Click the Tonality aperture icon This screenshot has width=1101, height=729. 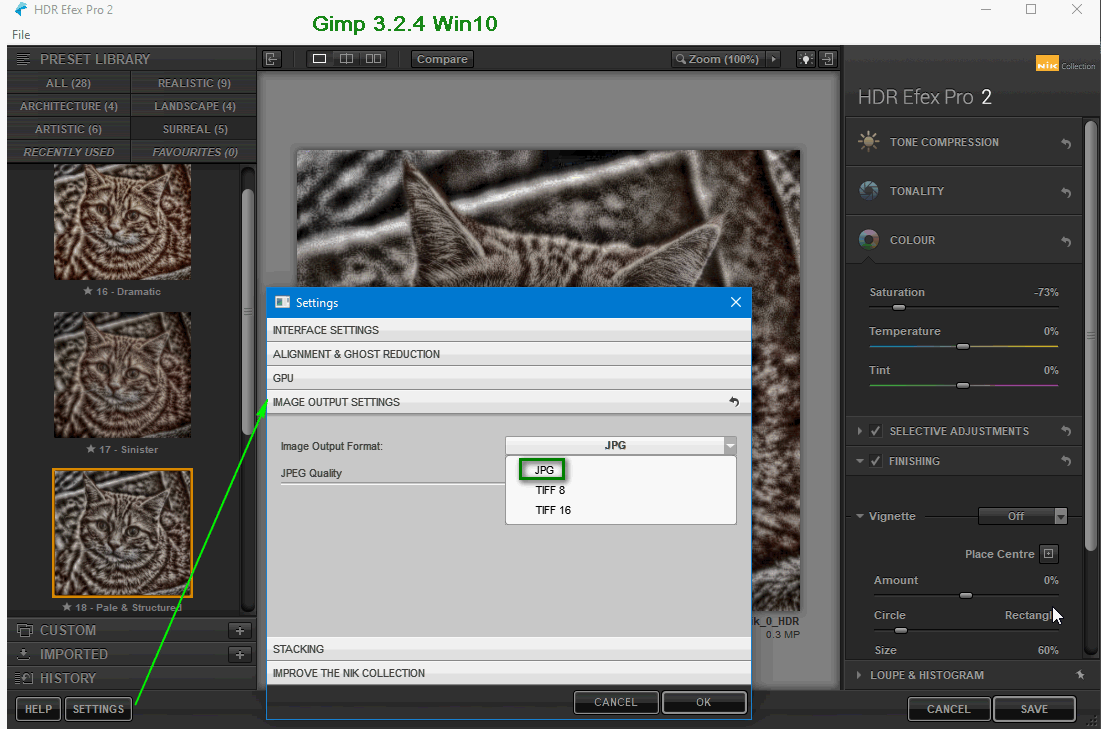click(869, 190)
